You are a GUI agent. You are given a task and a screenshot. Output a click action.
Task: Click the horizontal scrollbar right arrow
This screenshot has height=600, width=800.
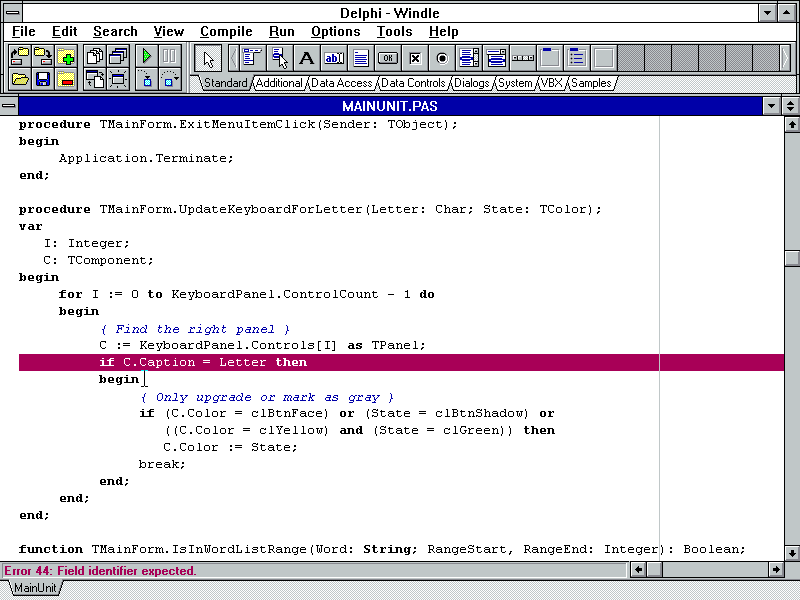coord(776,569)
